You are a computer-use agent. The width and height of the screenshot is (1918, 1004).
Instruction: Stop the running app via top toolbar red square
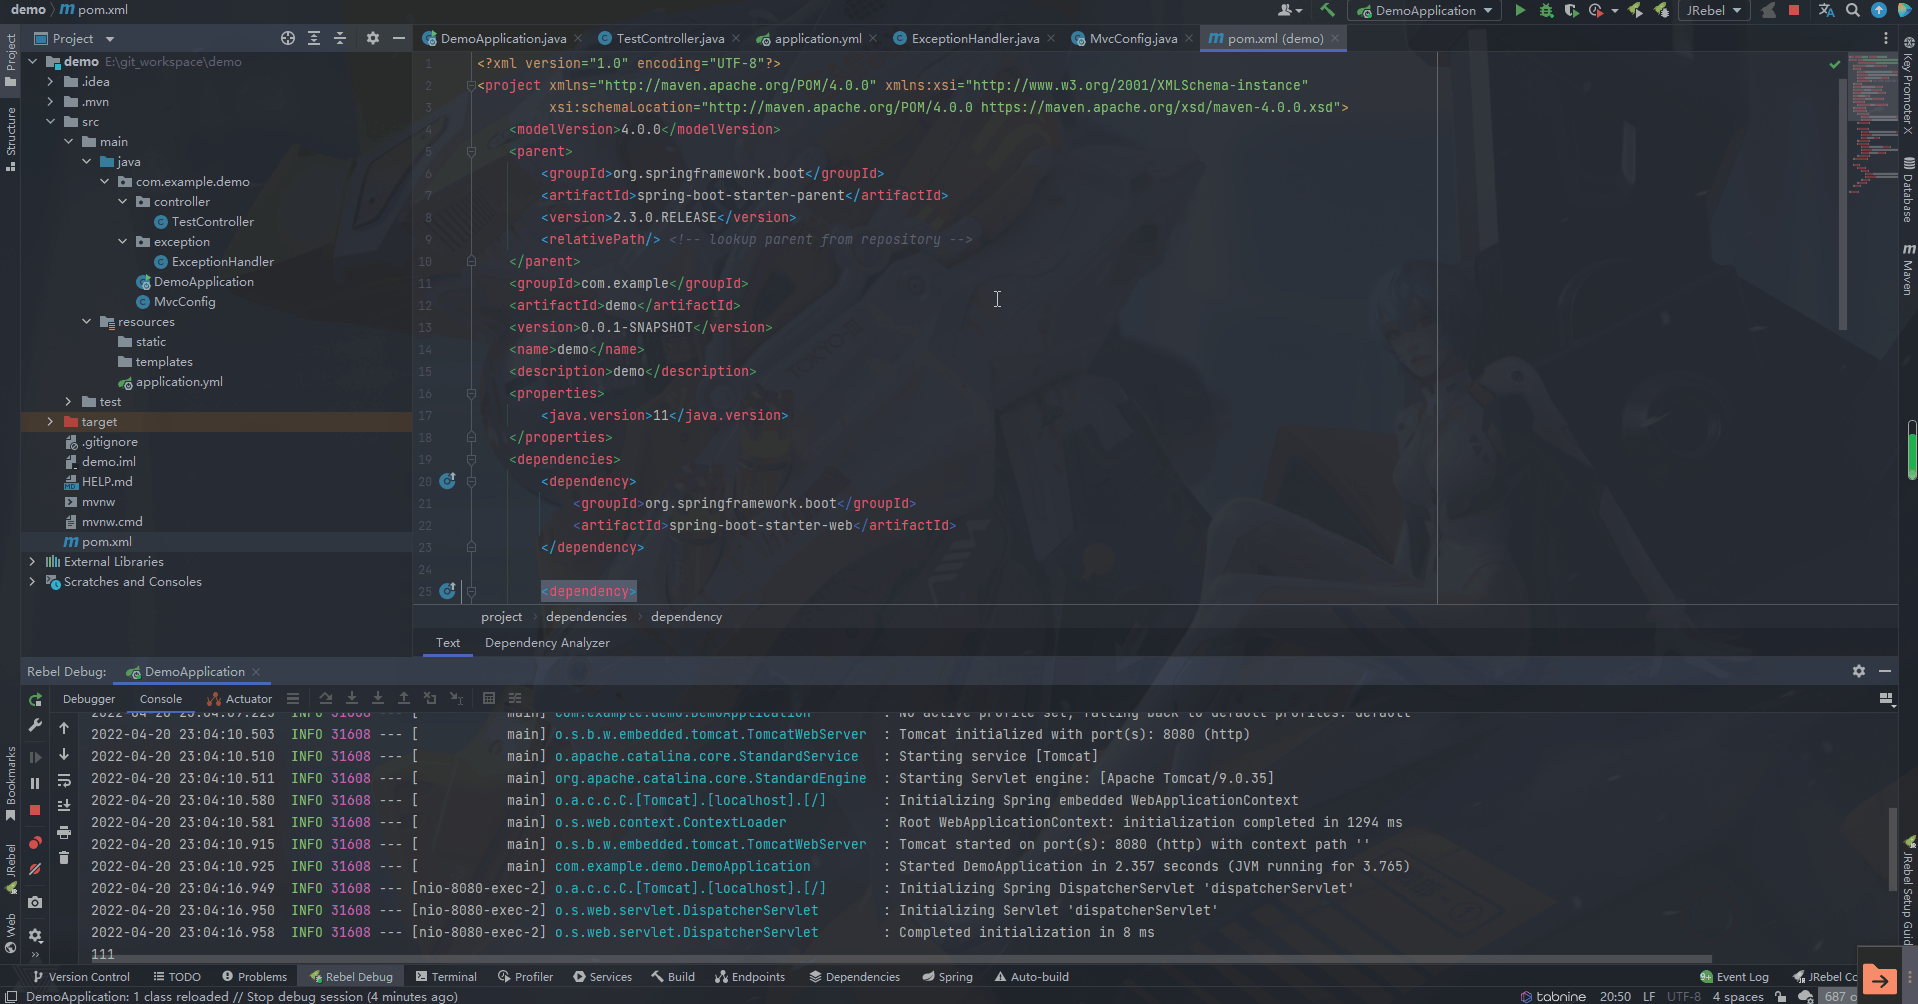coord(1794,10)
